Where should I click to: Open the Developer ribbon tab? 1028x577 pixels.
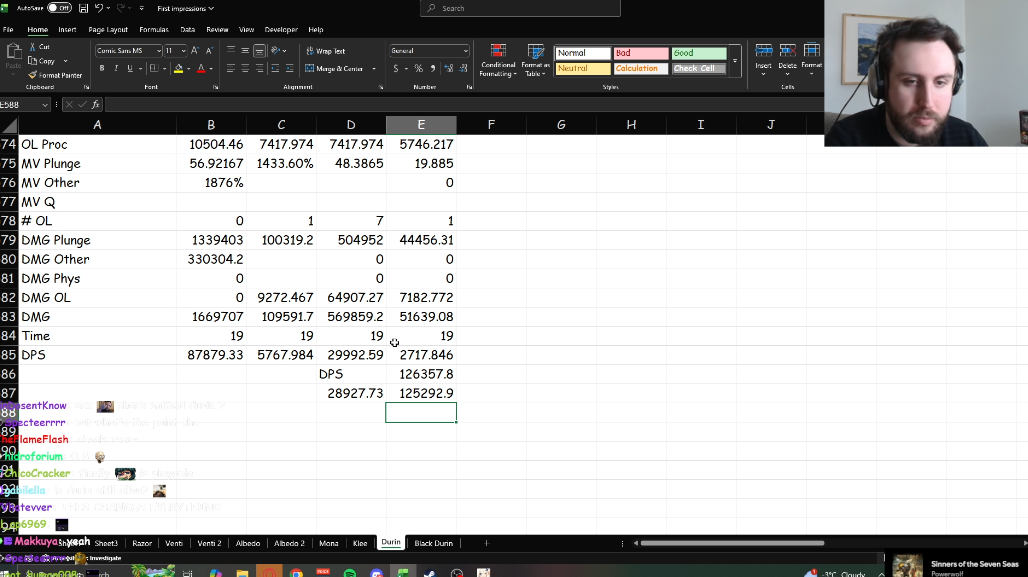tap(281, 30)
